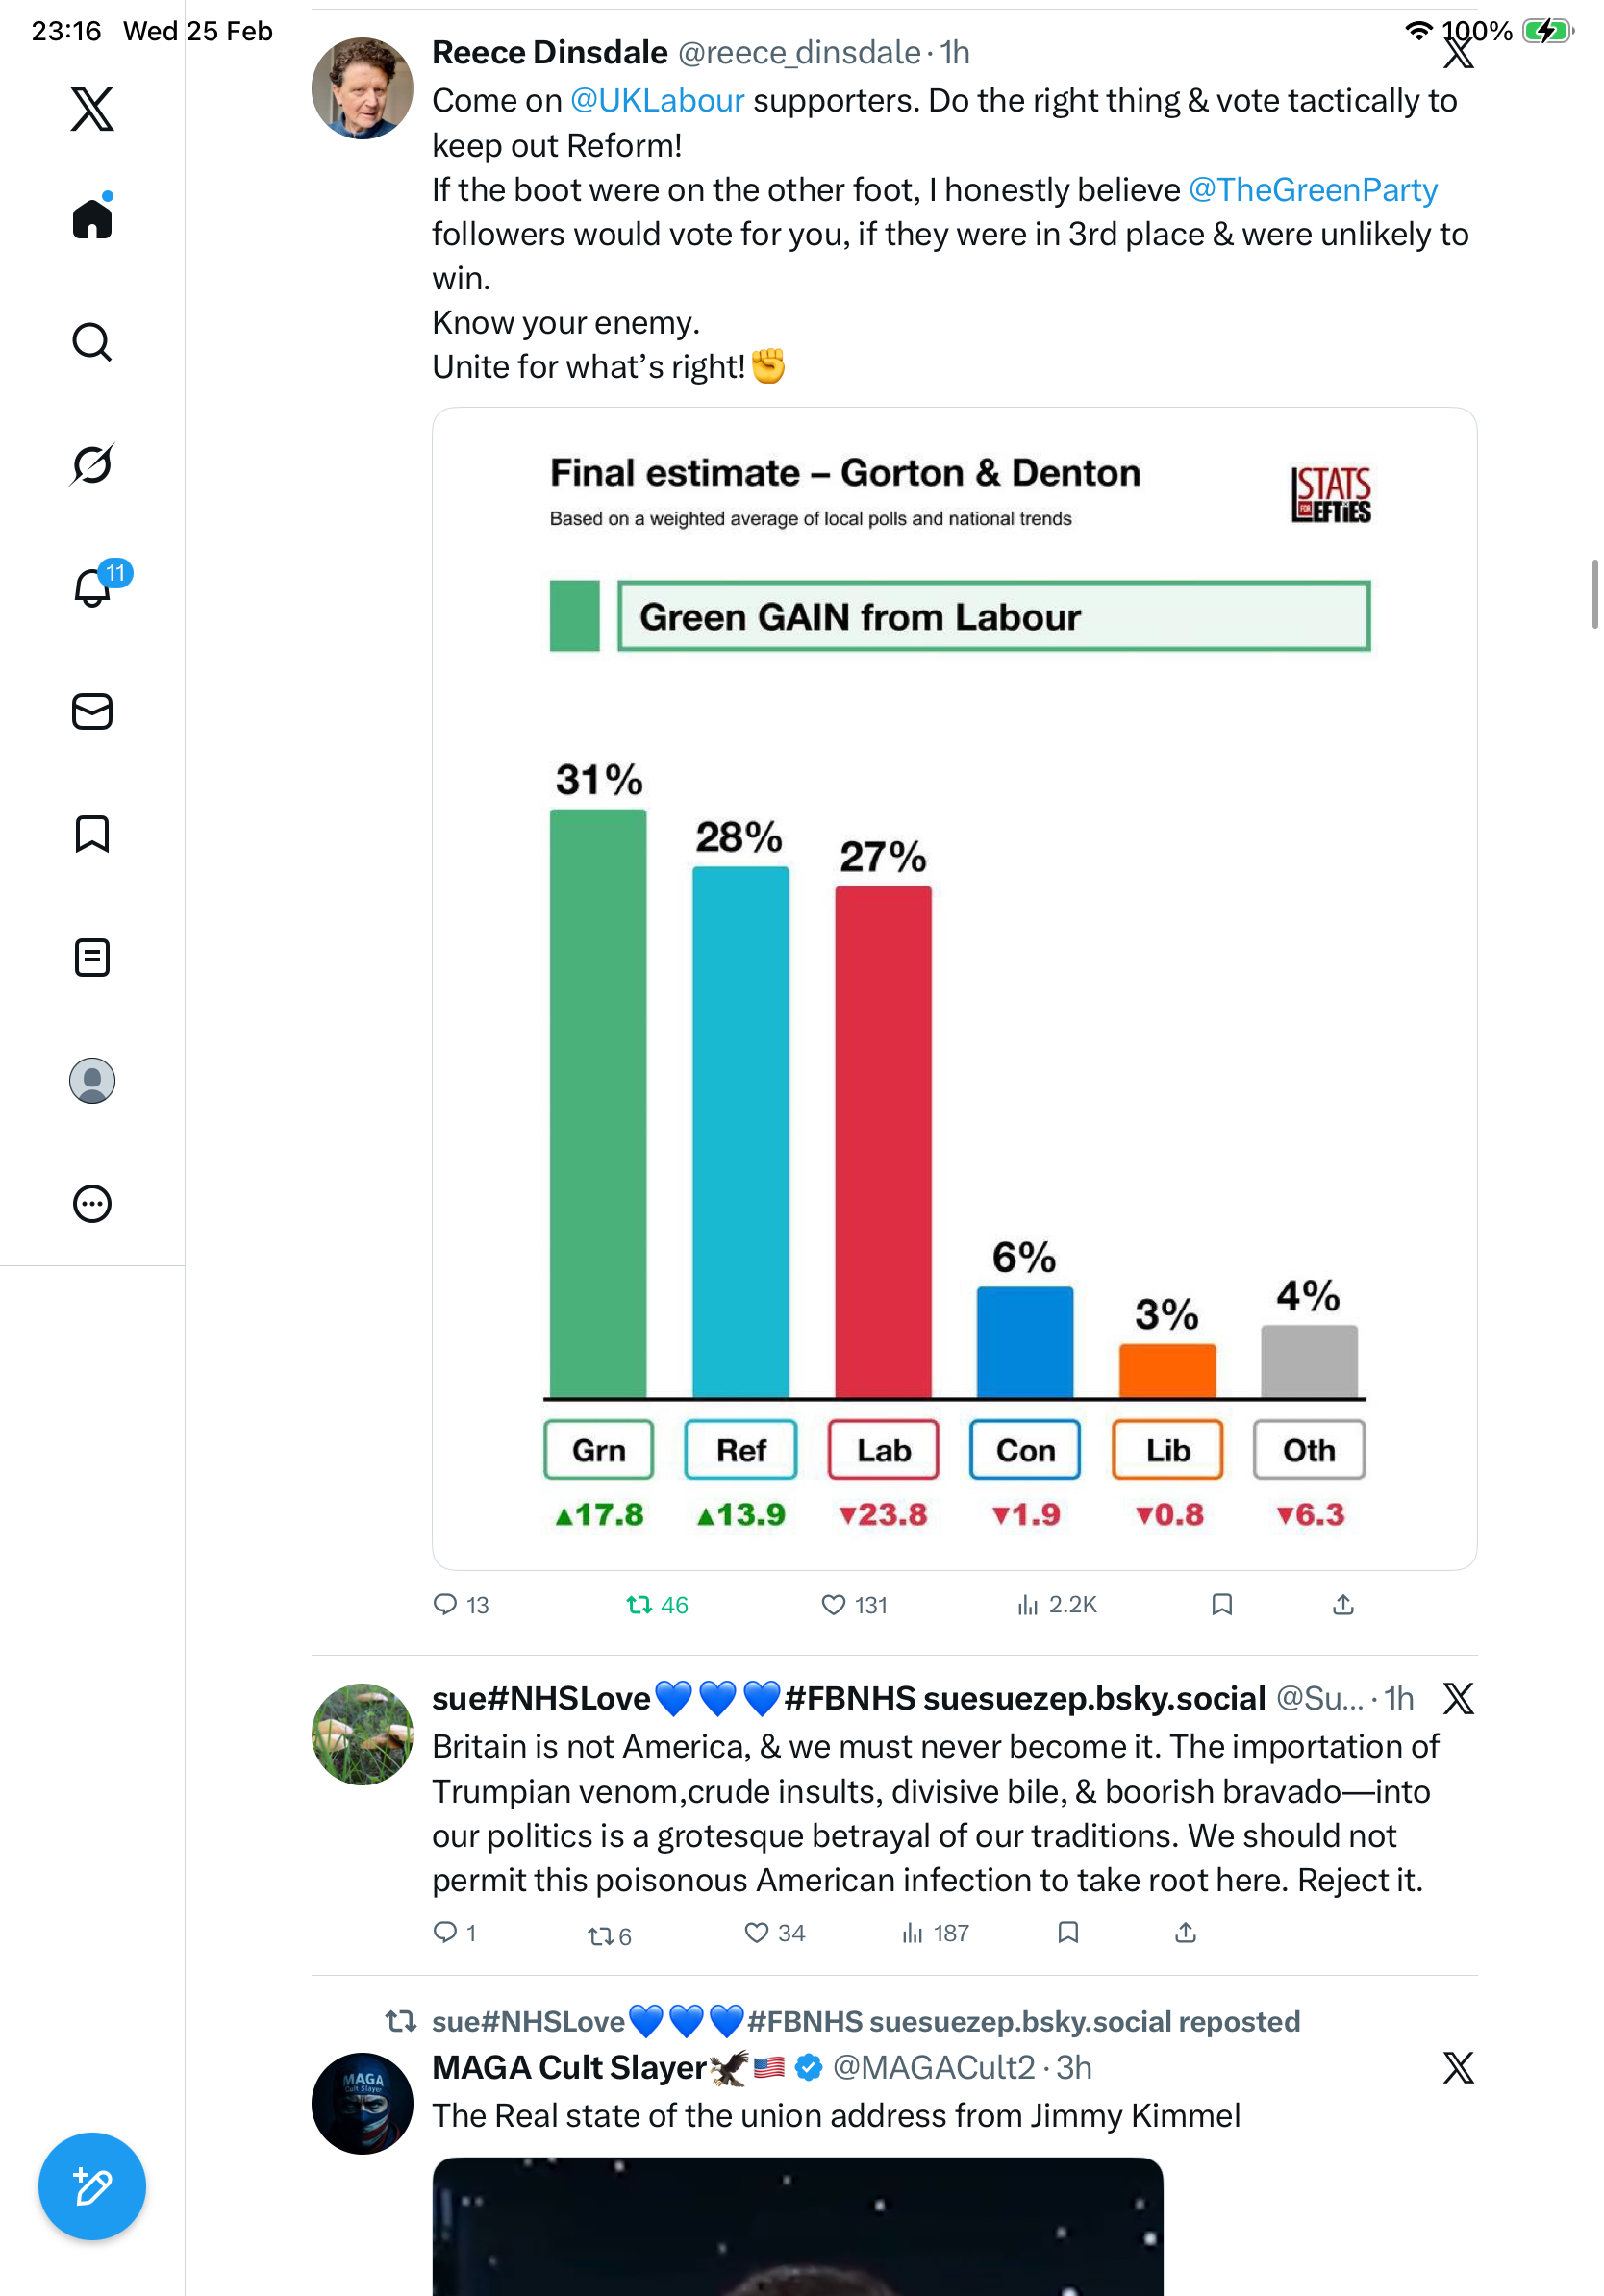Open Lists icon in the sidebar
Image resolution: width=1604 pixels, height=2296 pixels.
(x=92, y=957)
